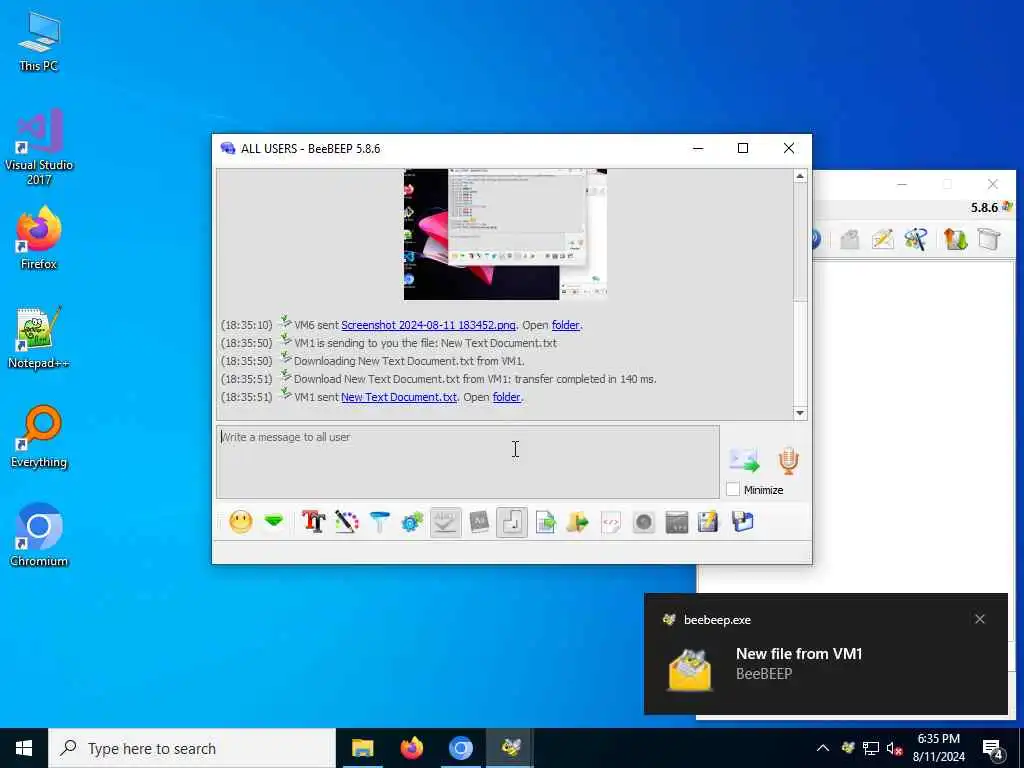Open file transfers up-down arrows icon in back window

pyautogui.click(x=955, y=239)
